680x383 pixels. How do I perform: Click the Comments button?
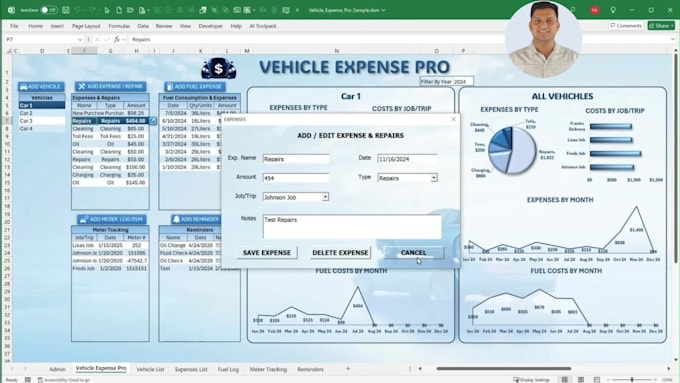(x=626, y=26)
